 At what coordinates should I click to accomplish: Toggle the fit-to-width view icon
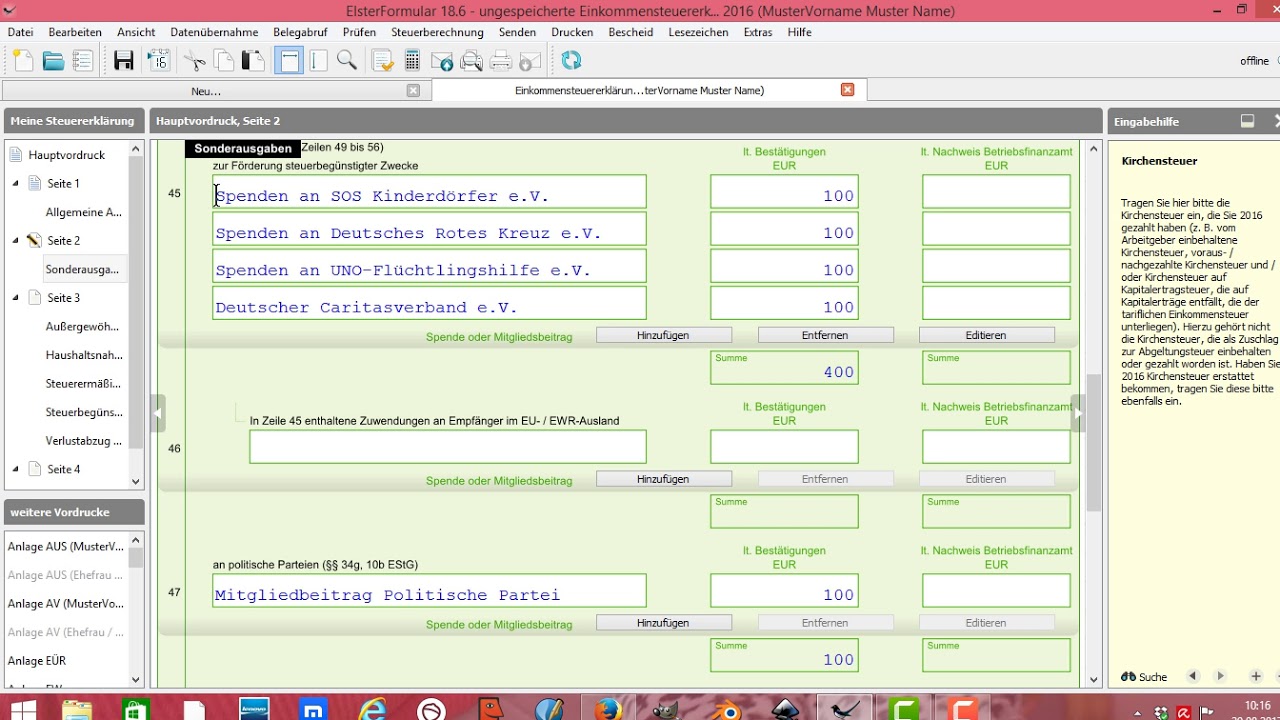click(289, 61)
